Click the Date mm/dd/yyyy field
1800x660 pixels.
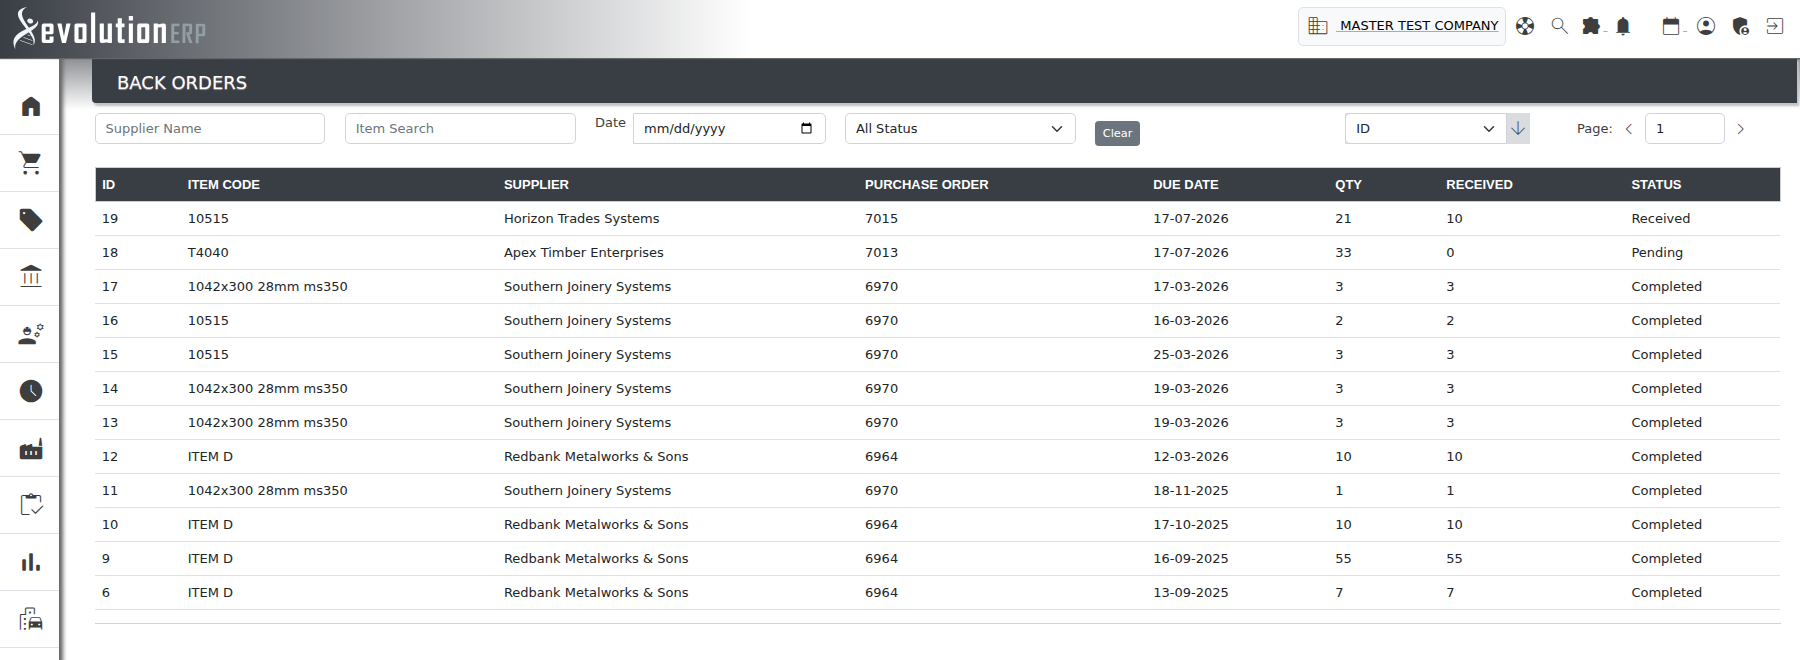click(x=729, y=128)
